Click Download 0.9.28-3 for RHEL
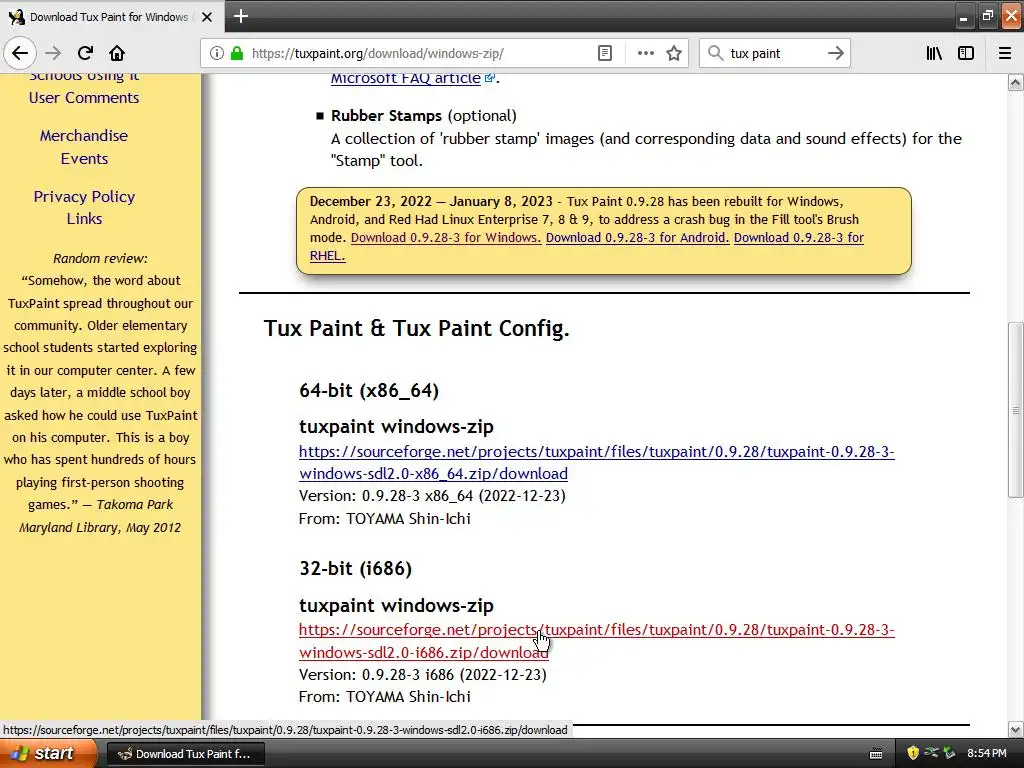 pos(799,238)
